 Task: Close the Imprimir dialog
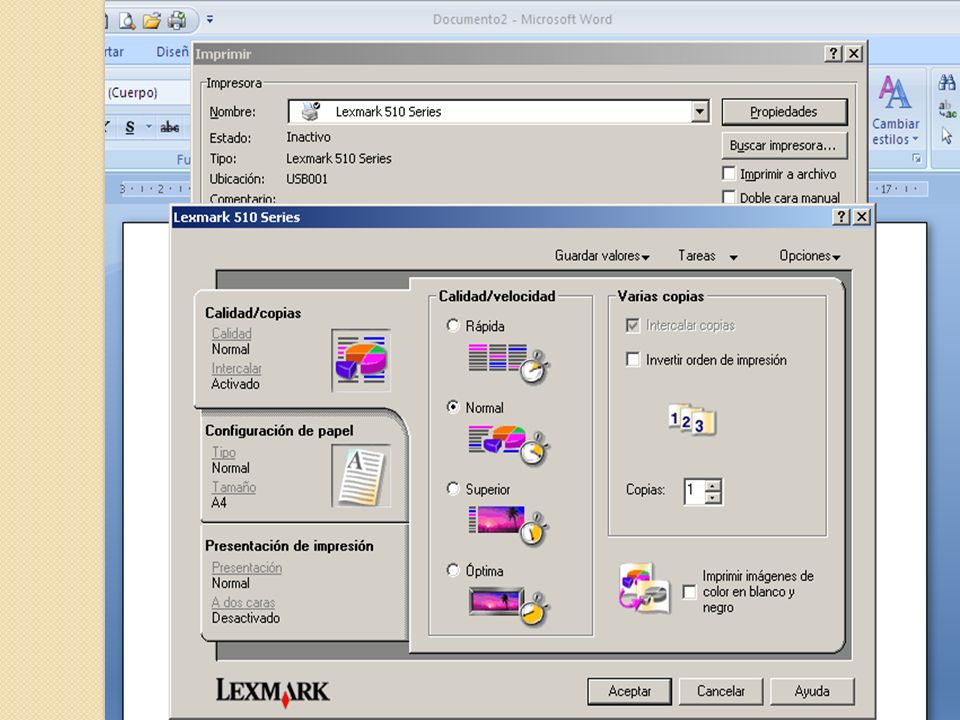(854, 54)
